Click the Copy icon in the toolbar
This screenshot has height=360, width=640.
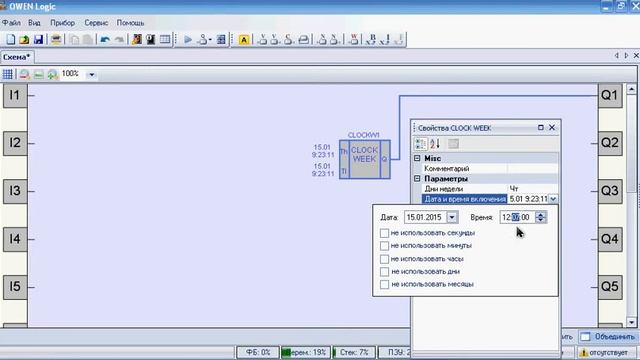[x=74, y=40]
